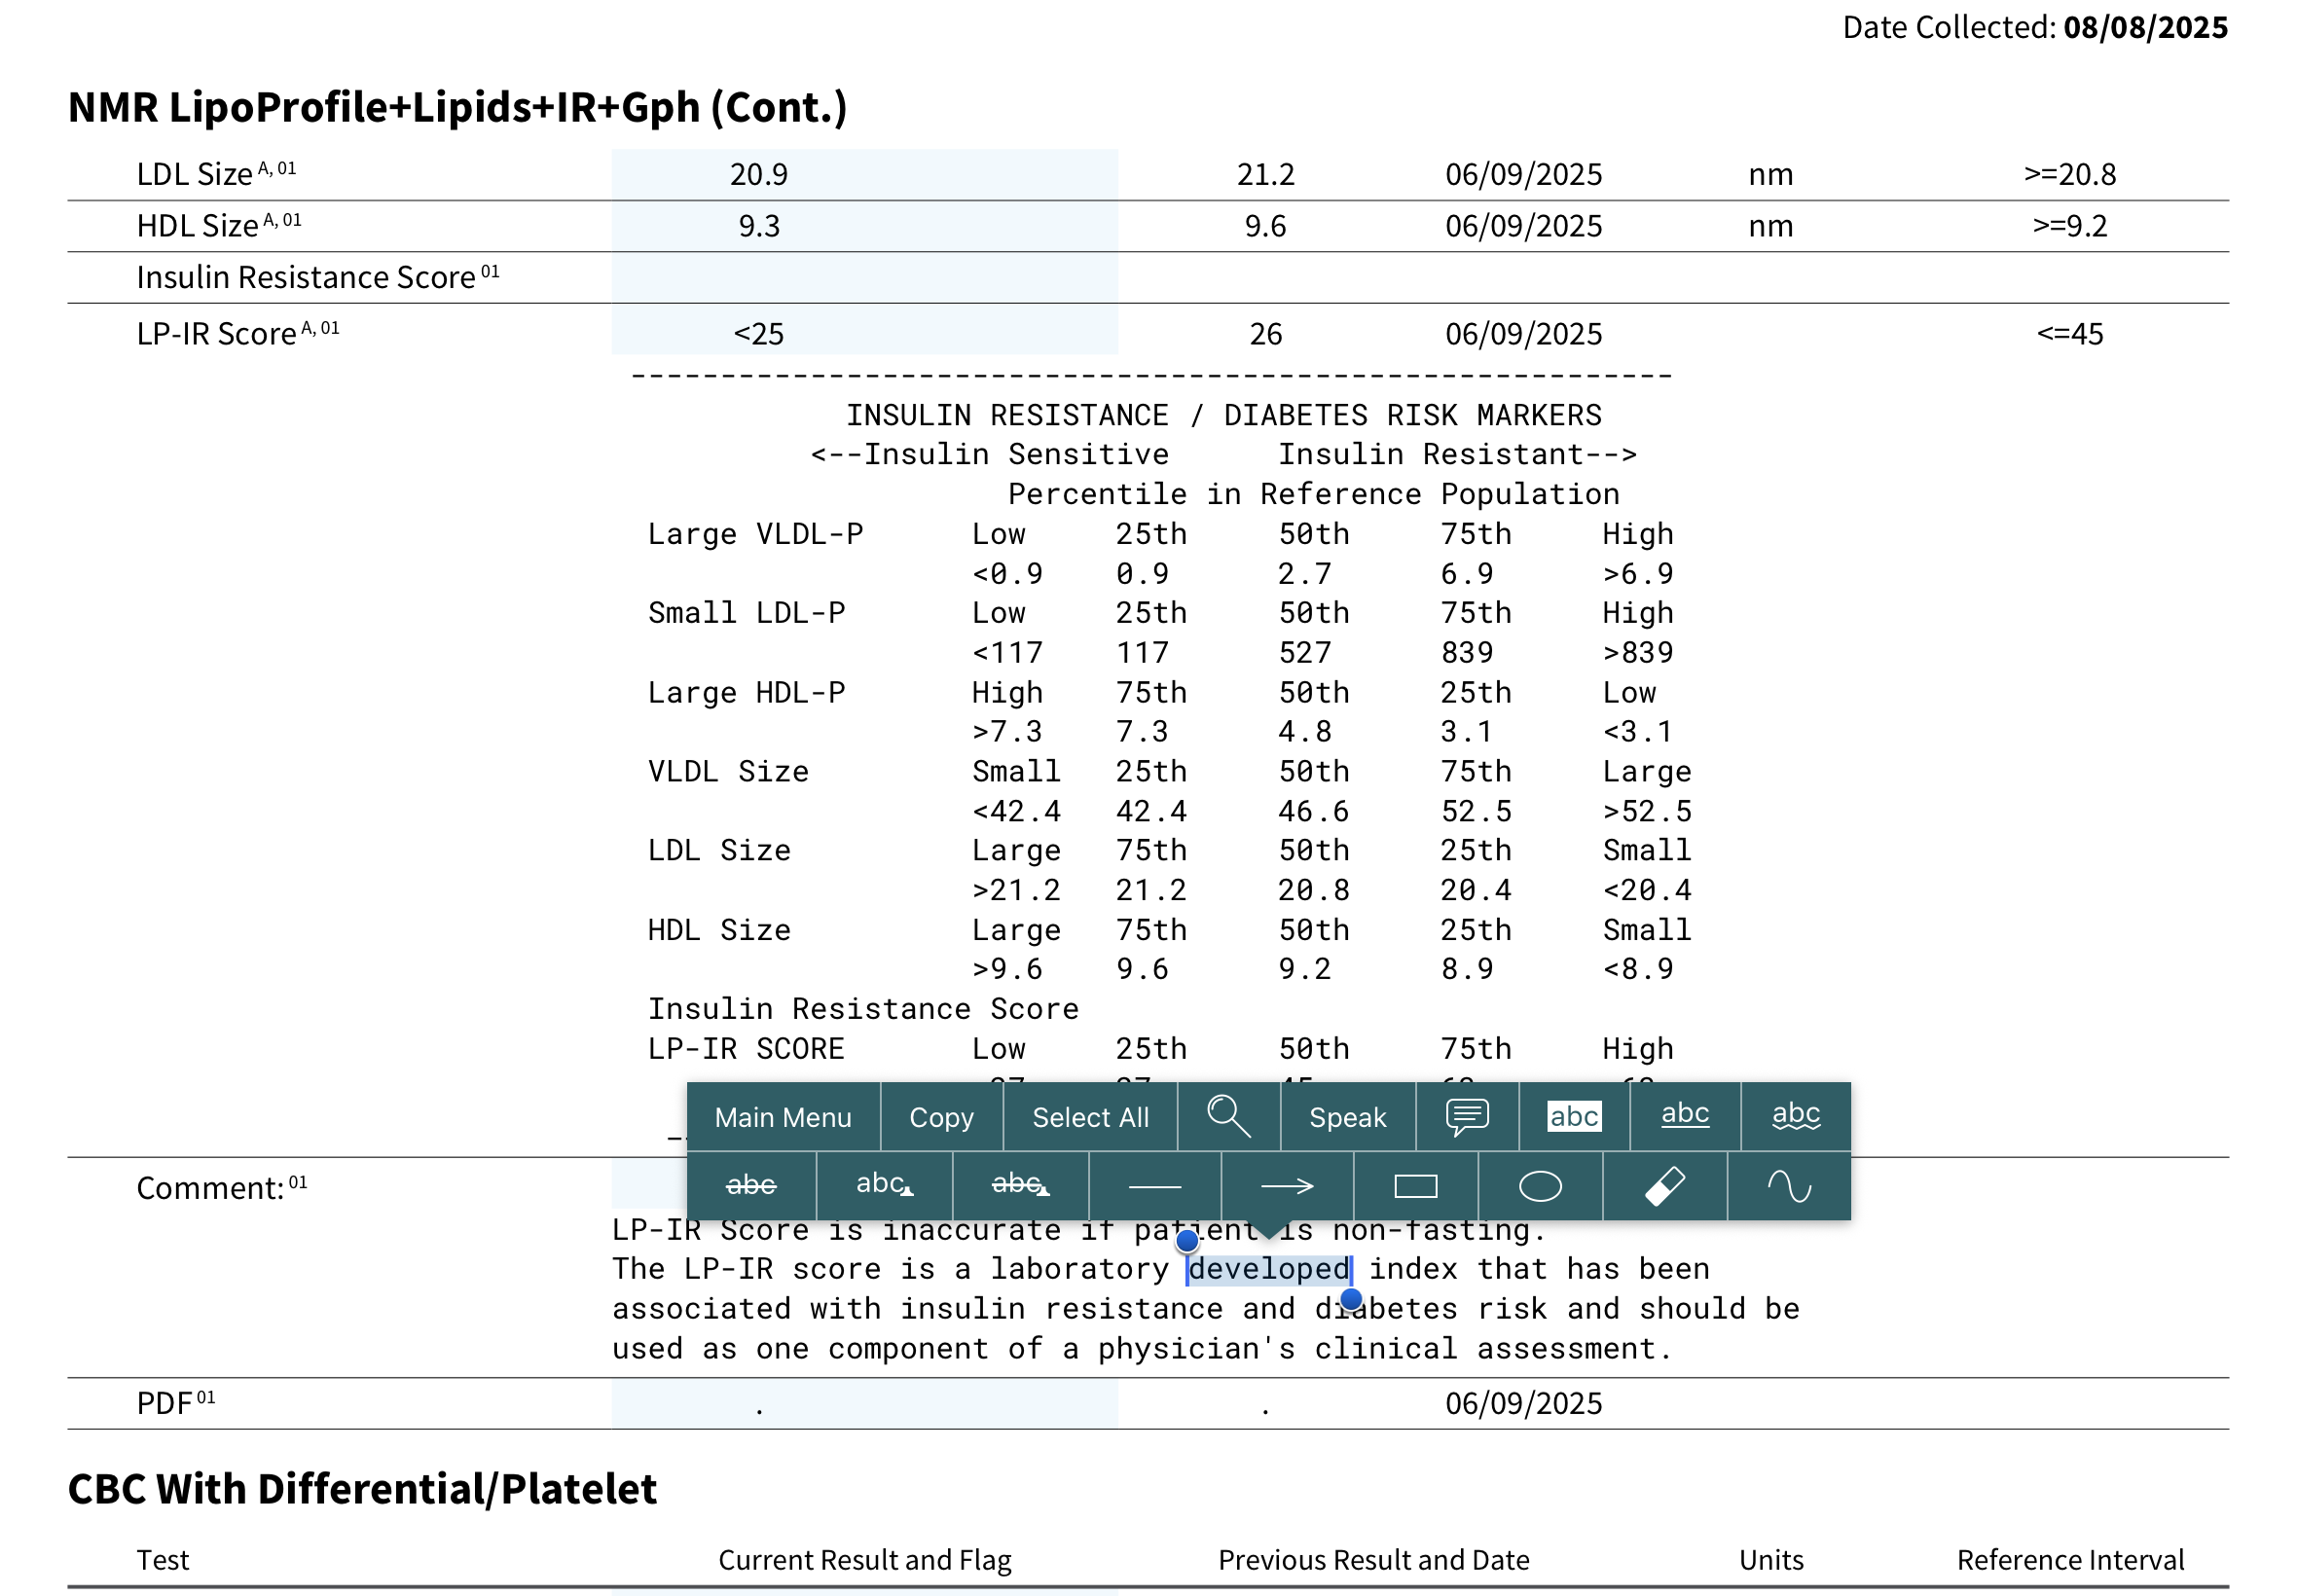2297x1596 pixels.
Task: Open Main Menu from the popup
Action: 783,1117
